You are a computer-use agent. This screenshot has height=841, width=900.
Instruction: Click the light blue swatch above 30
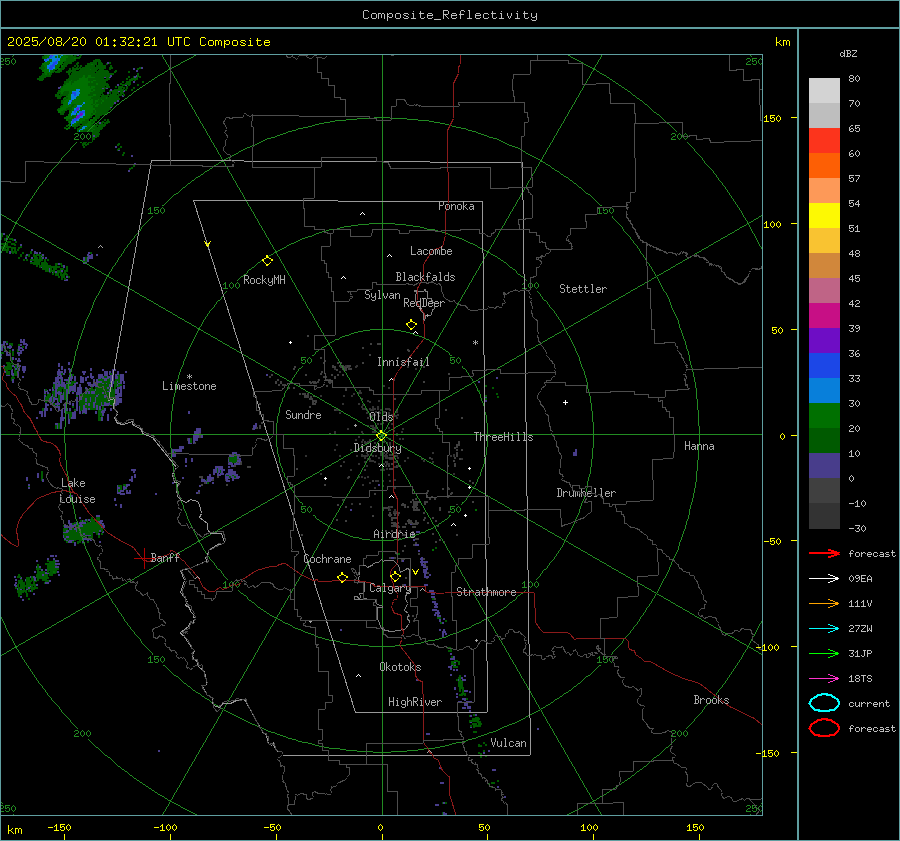pyautogui.click(x=824, y=391)
